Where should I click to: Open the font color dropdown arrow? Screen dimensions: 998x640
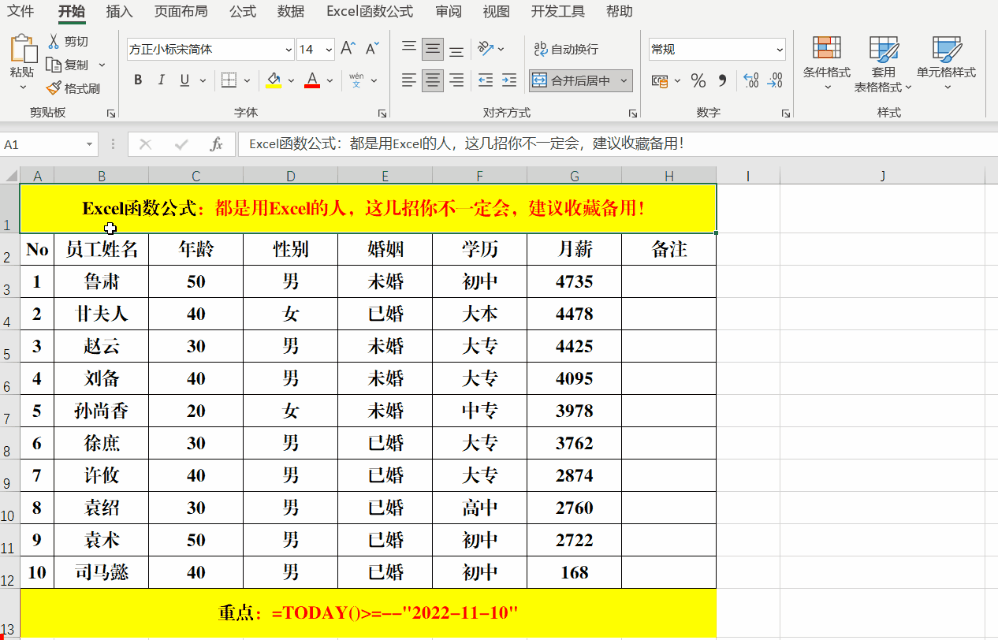[330, 81]
